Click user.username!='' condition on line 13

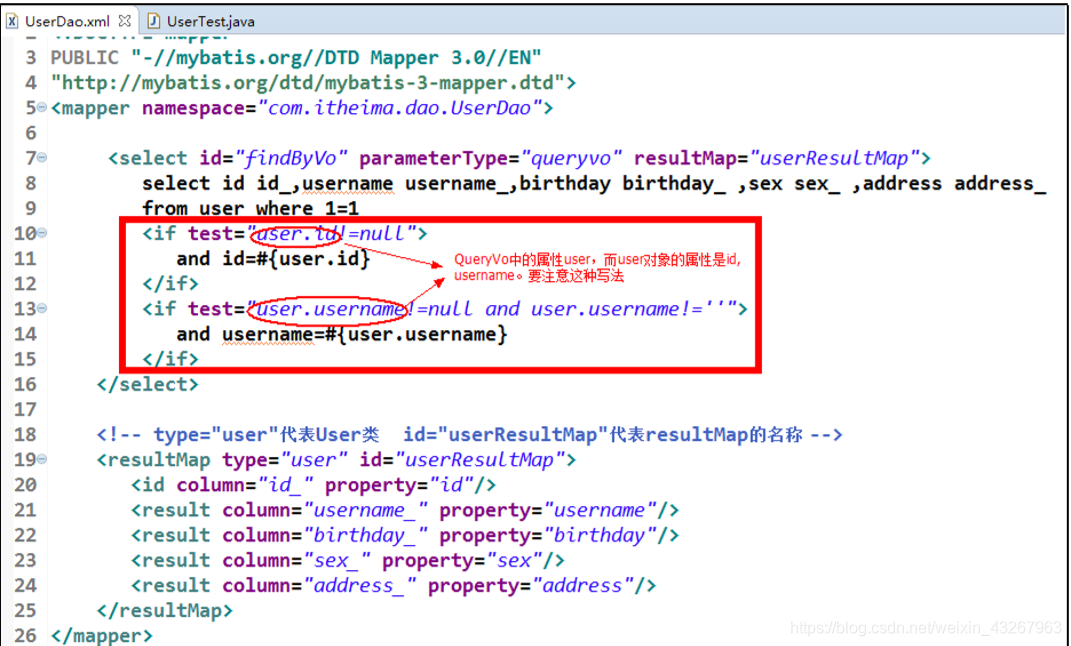click(x=626, y=309)
